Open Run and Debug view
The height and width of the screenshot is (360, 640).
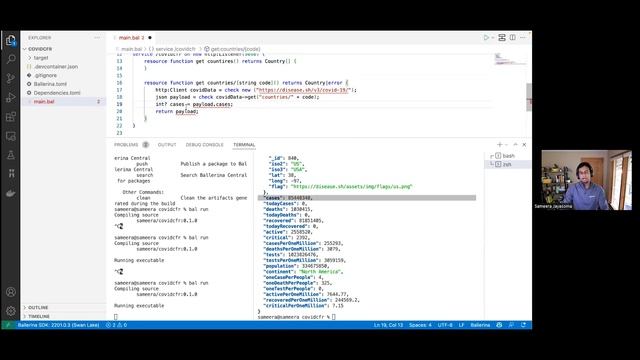tap(11, 98)
